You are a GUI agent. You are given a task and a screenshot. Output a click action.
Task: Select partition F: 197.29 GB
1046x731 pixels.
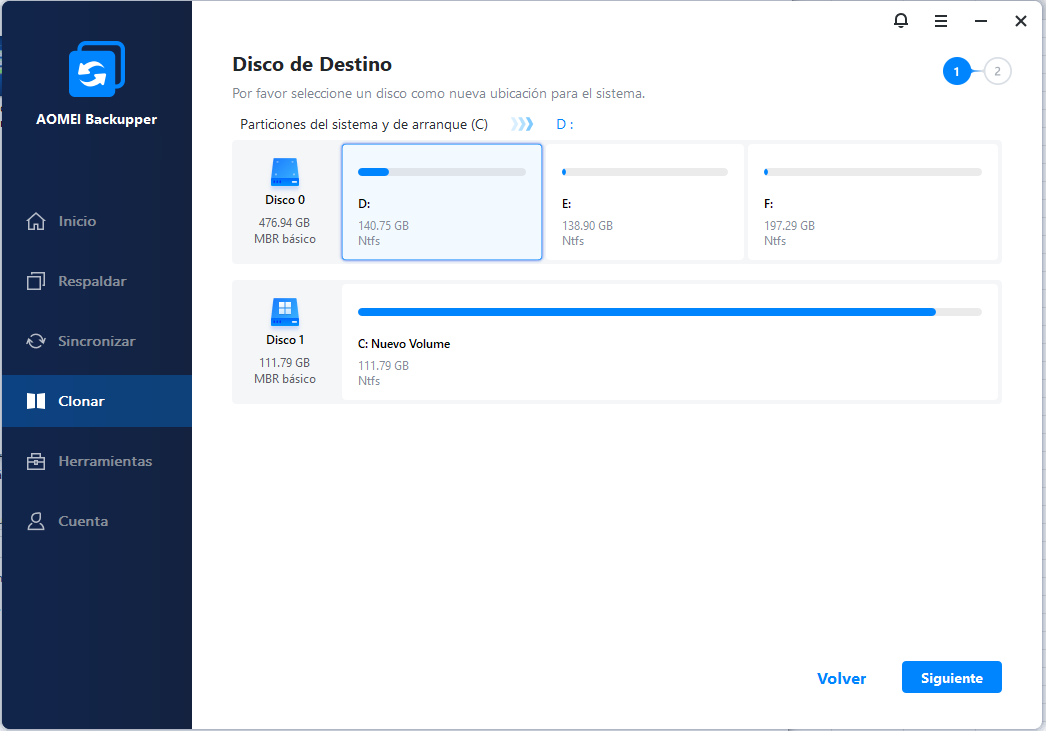click(x=873, y=201)
